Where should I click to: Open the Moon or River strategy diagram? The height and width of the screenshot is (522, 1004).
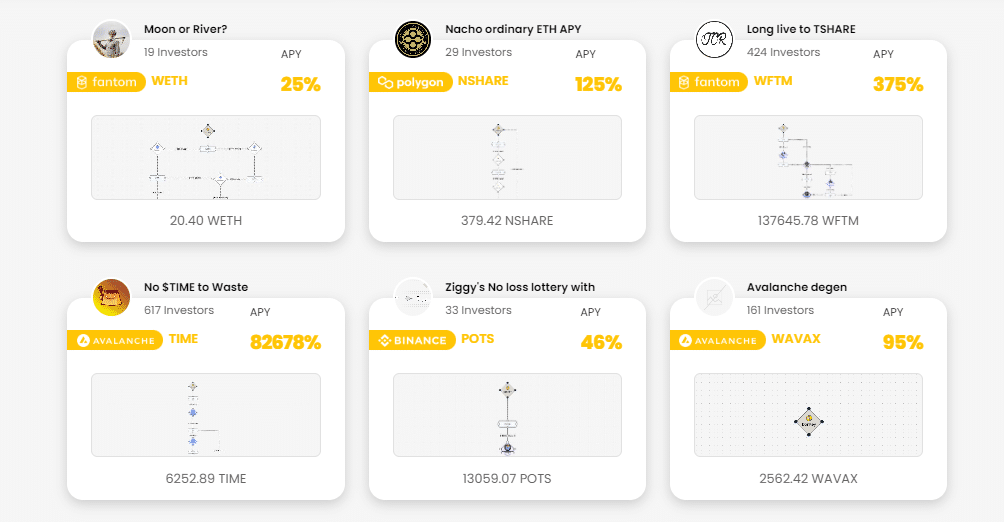point(206,158)
